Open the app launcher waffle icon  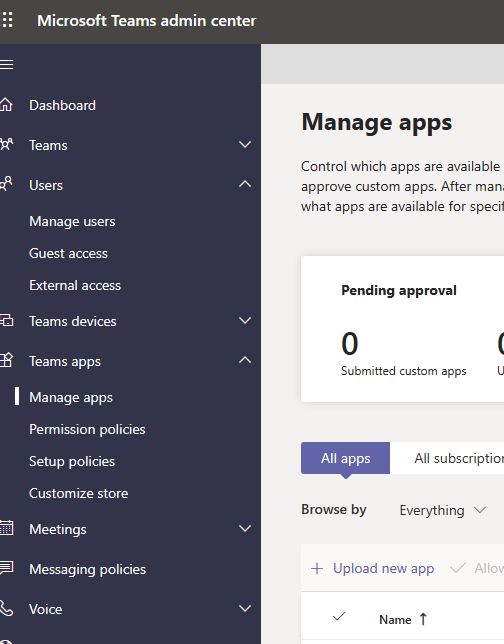(x=7, y=20)
